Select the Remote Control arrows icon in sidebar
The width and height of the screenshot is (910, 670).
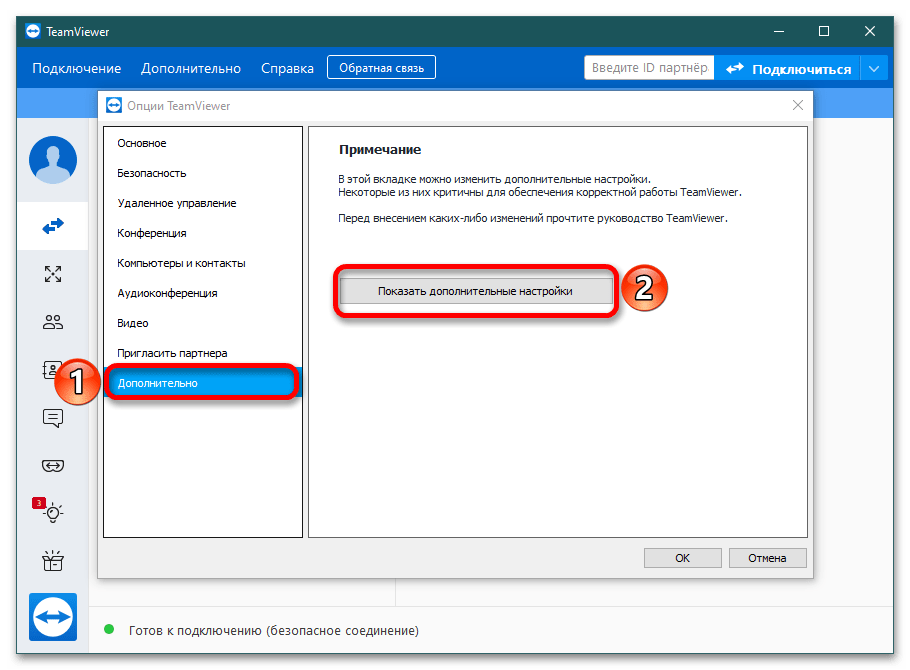tap(53, 227)
